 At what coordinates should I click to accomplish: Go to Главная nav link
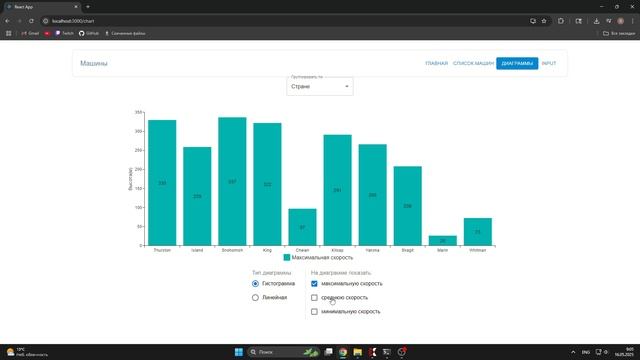click(436, 63)
